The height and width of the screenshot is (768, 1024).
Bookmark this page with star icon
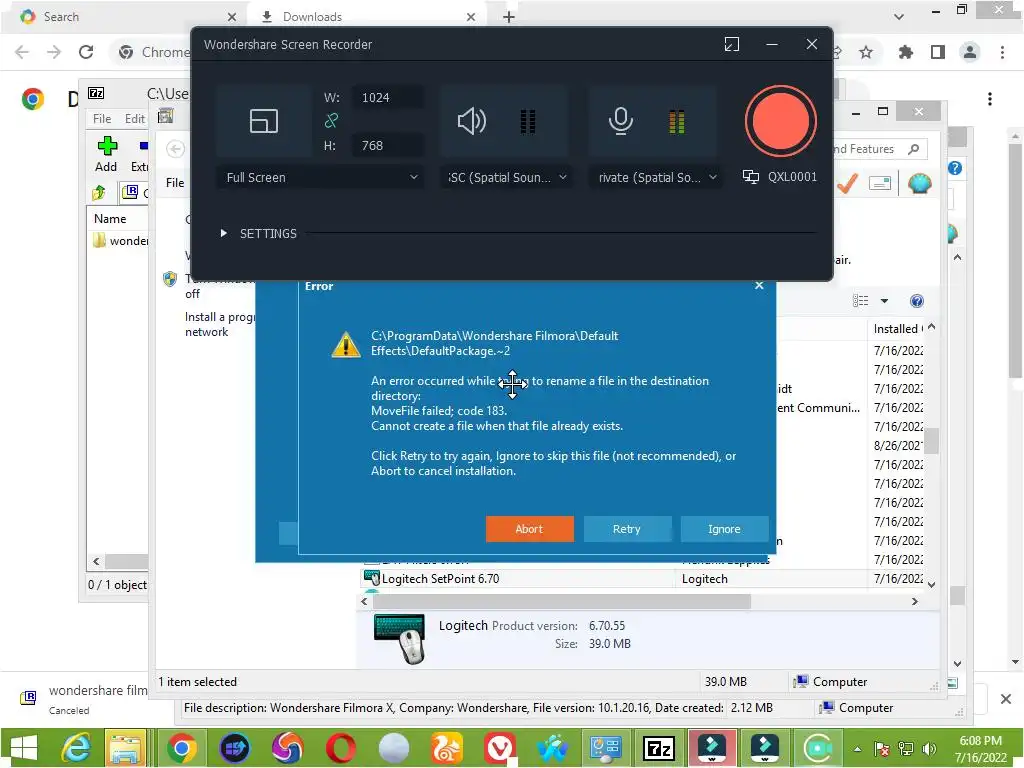coord(866,52)
